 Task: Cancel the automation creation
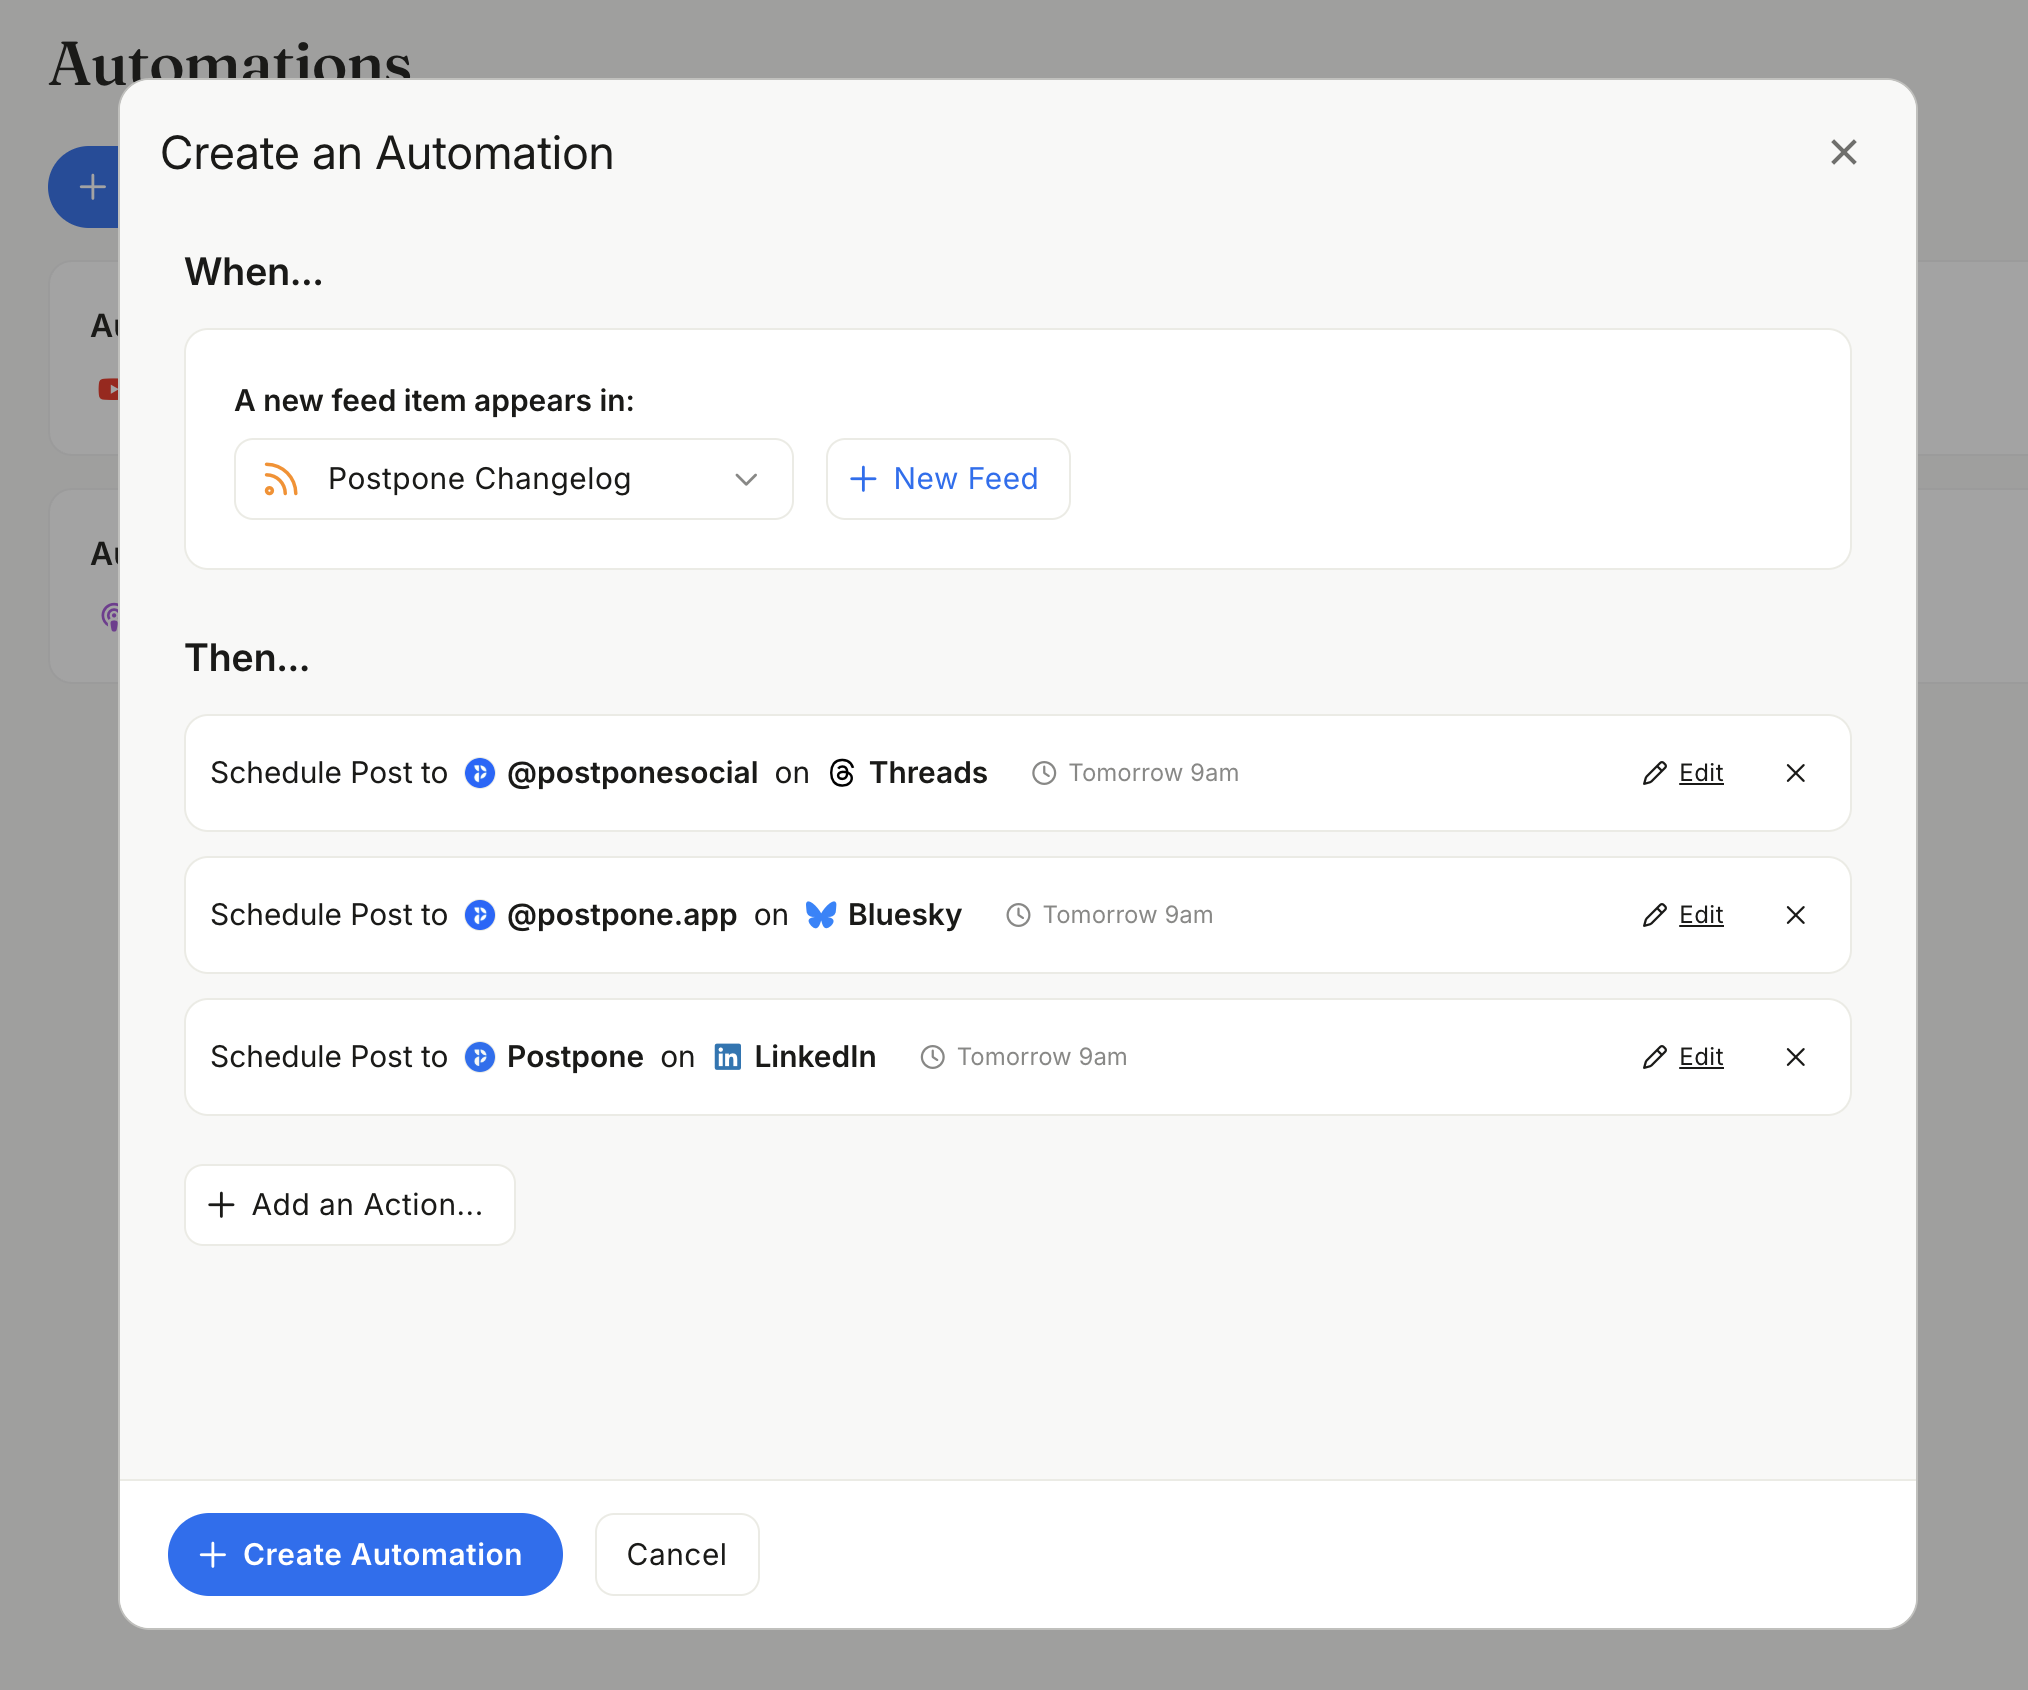[676, 1554]
